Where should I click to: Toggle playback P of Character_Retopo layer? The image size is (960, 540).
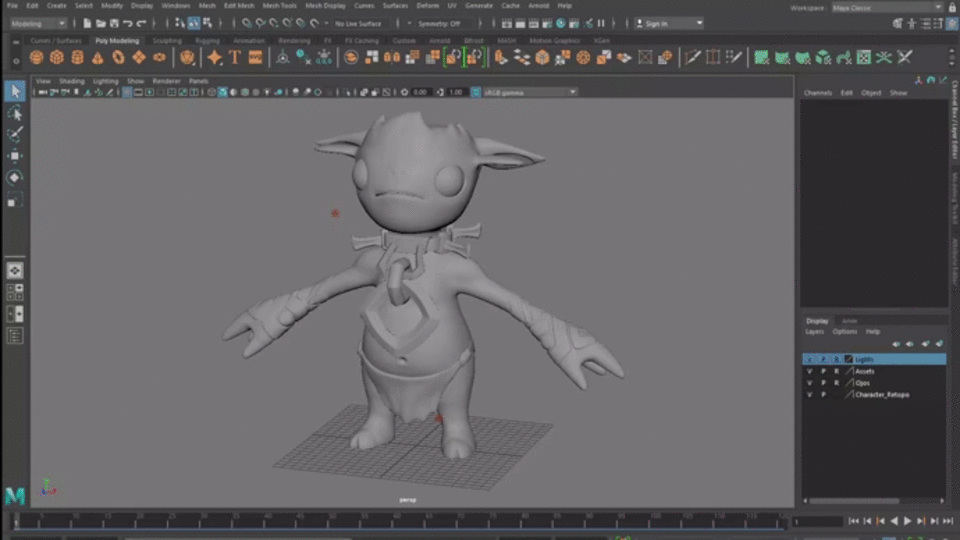tap(823, 395)
